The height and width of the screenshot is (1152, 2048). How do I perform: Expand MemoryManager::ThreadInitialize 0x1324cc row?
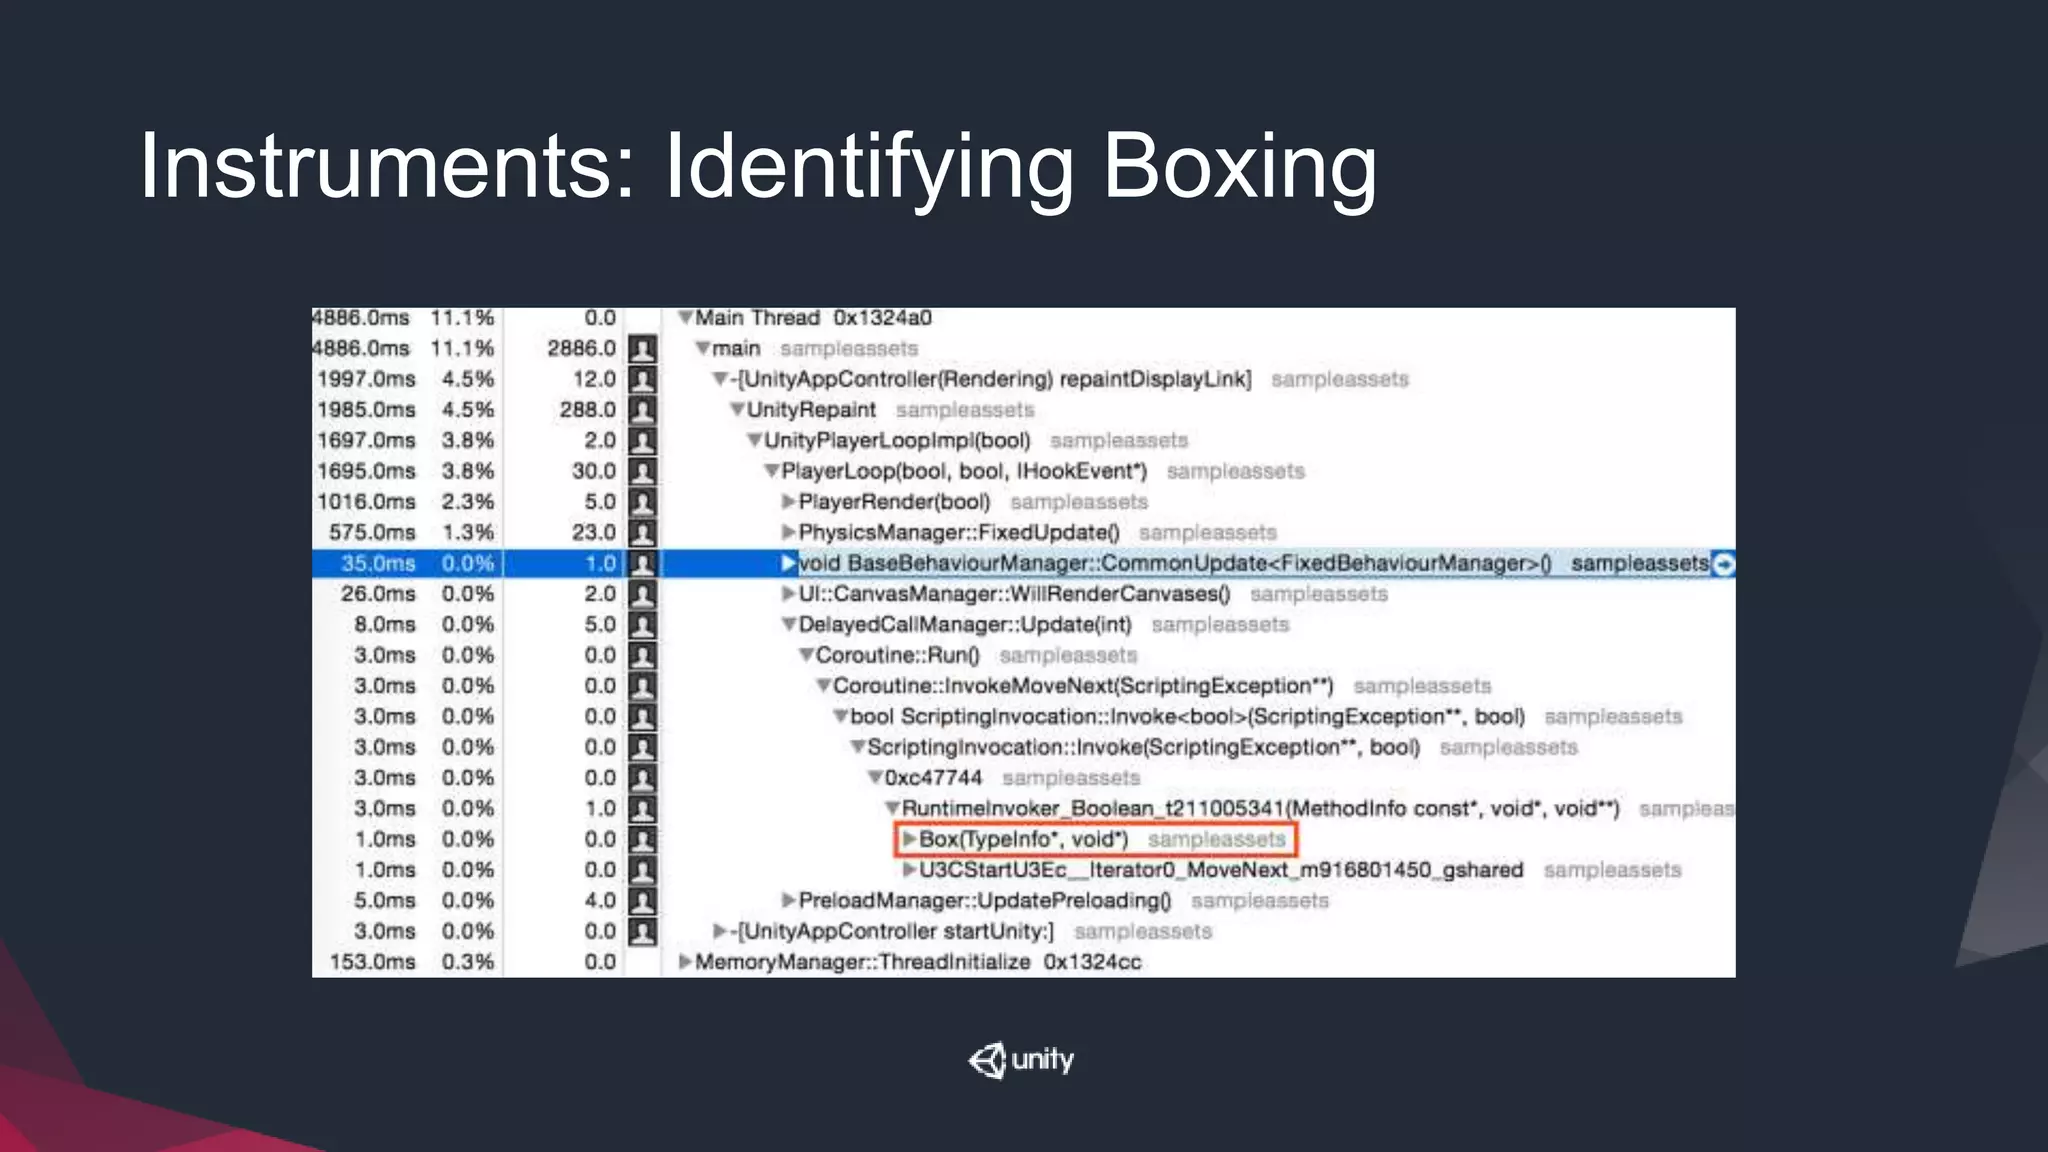(685, 962)
